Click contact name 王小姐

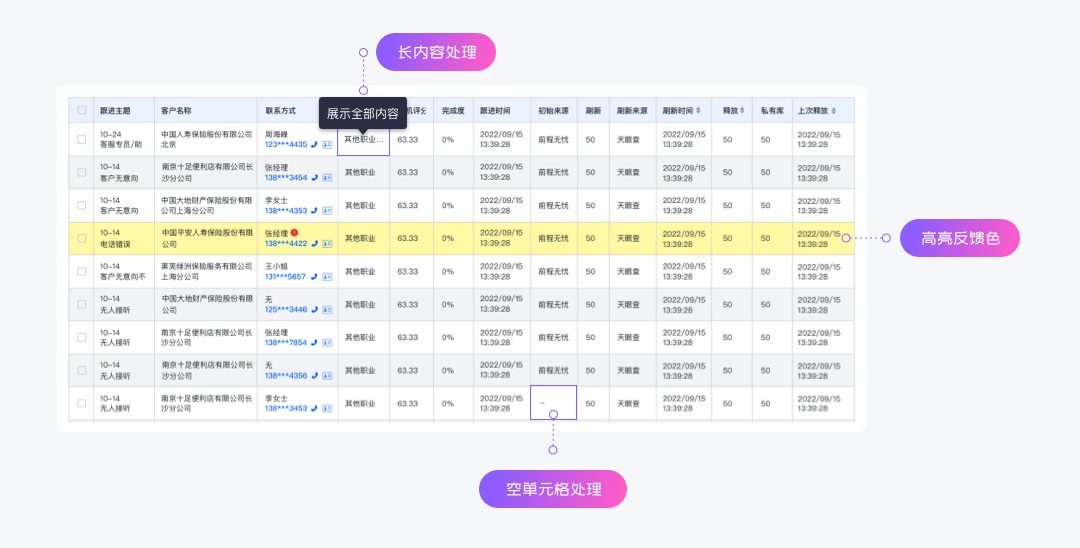(x=276, y=266)
